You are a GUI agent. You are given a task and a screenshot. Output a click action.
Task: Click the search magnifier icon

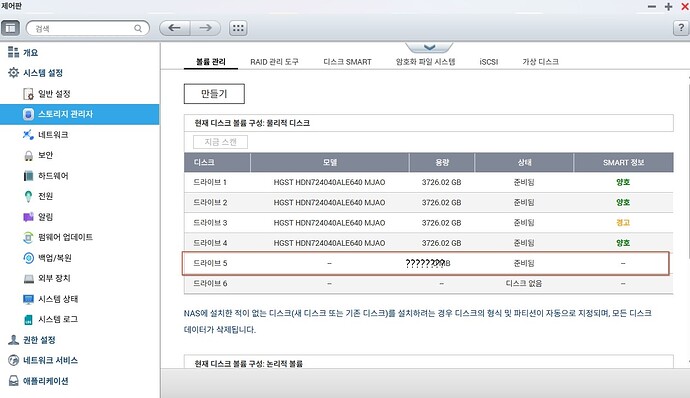(x=138, y=29)
